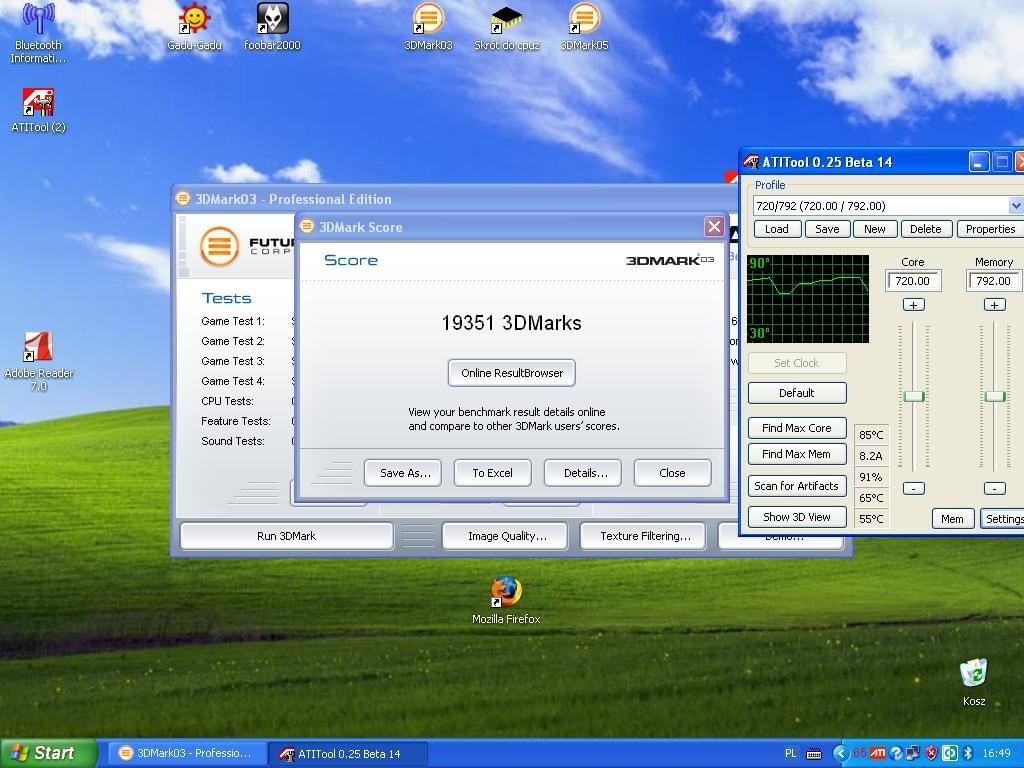
Task: Click Details... in score dialog
Action: [585, 473]
